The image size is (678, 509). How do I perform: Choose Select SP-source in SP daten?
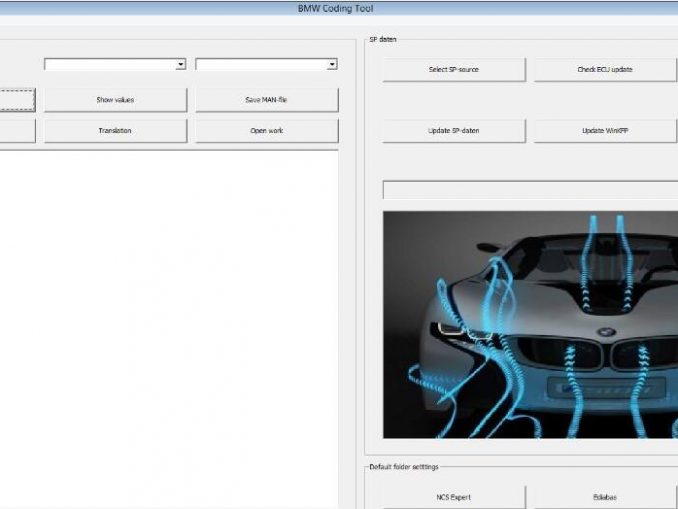[x=454, y=70]
